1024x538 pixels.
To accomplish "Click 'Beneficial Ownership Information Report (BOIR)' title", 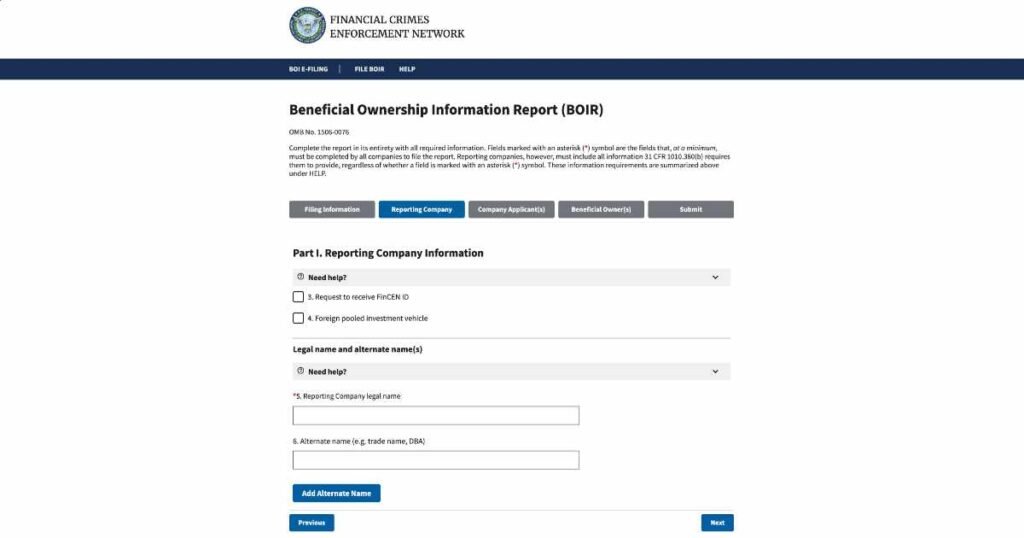I will pos(446,110).
